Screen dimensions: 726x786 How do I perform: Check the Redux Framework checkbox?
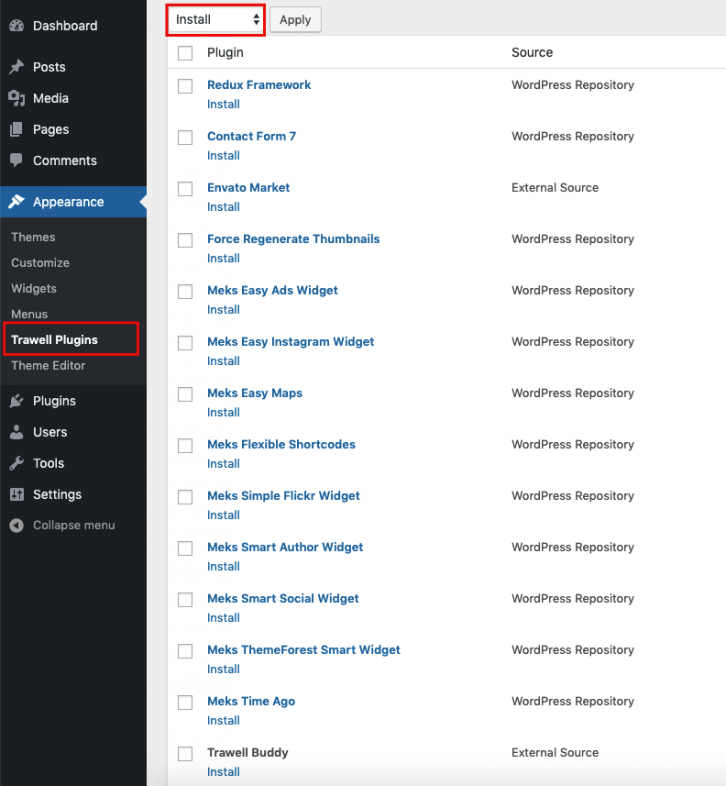tap(185, 86)
